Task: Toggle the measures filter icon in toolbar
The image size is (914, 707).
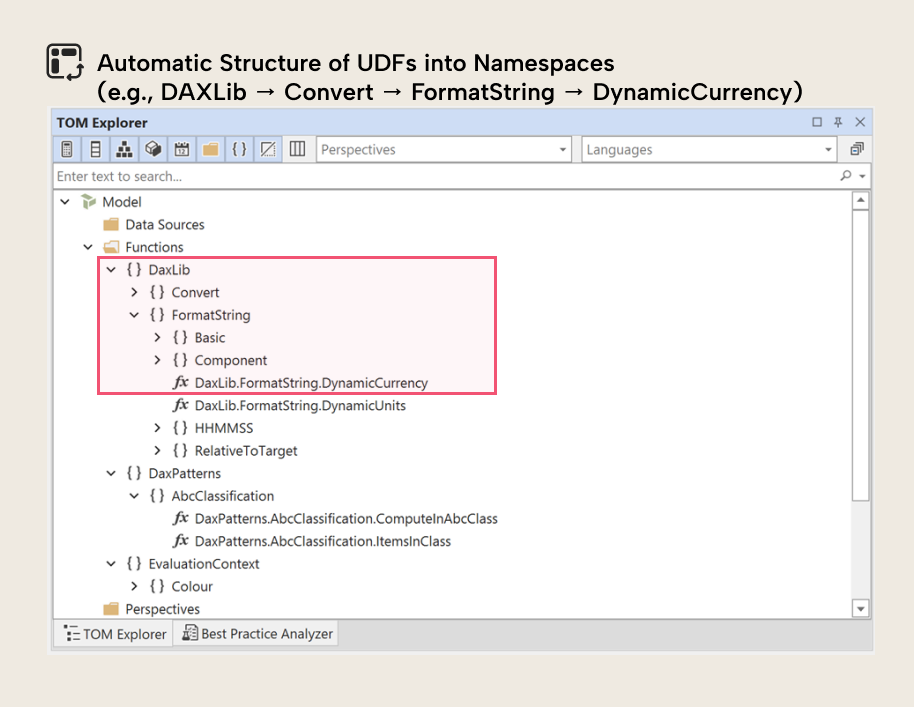Action: click(67, 148)
